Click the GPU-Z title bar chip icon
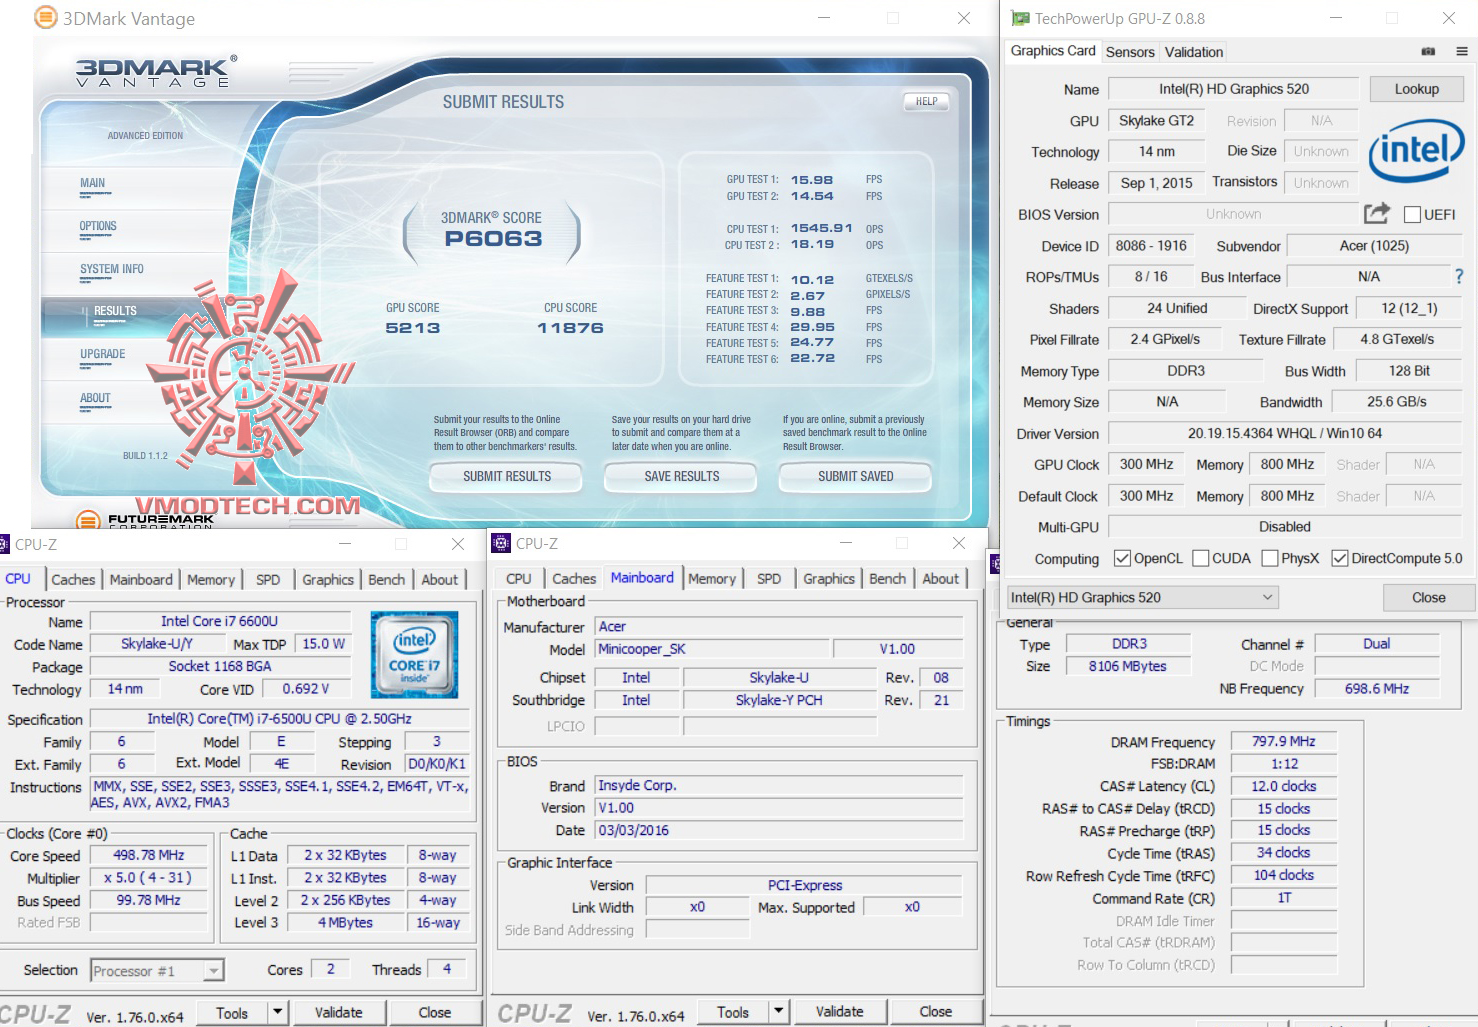Screen dimensions: 1478x1027 pos(1018,17)
